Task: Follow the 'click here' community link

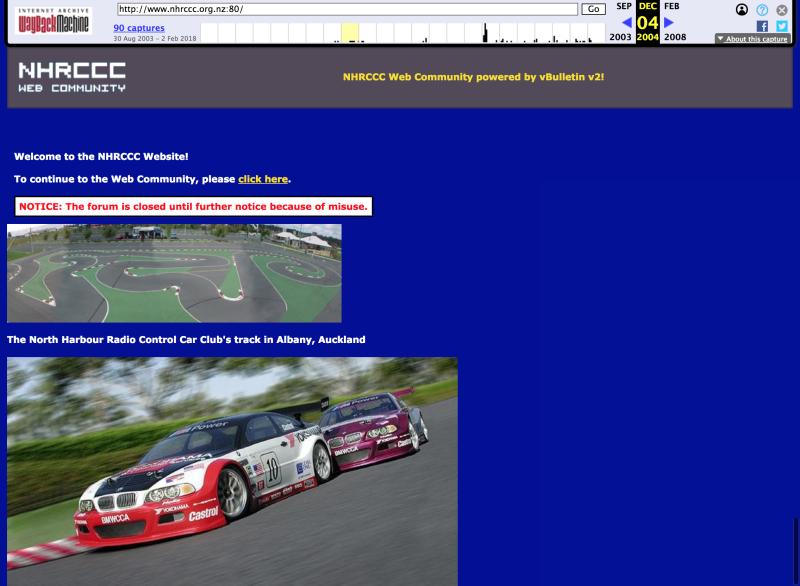Action: [263, 179]
